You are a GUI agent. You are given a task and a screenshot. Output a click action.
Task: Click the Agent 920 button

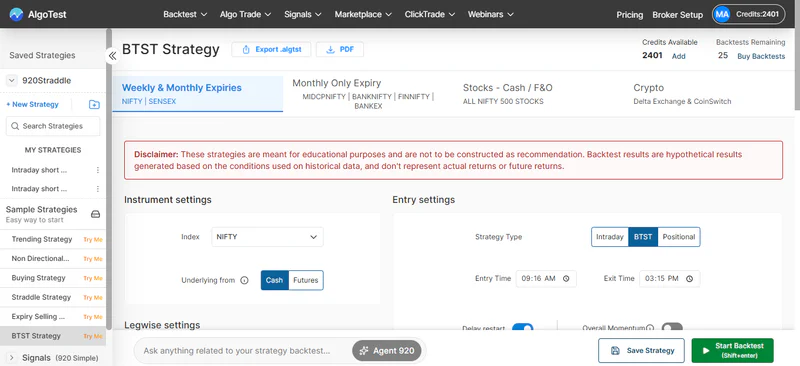pyautogui.click(x=387, y=351)
